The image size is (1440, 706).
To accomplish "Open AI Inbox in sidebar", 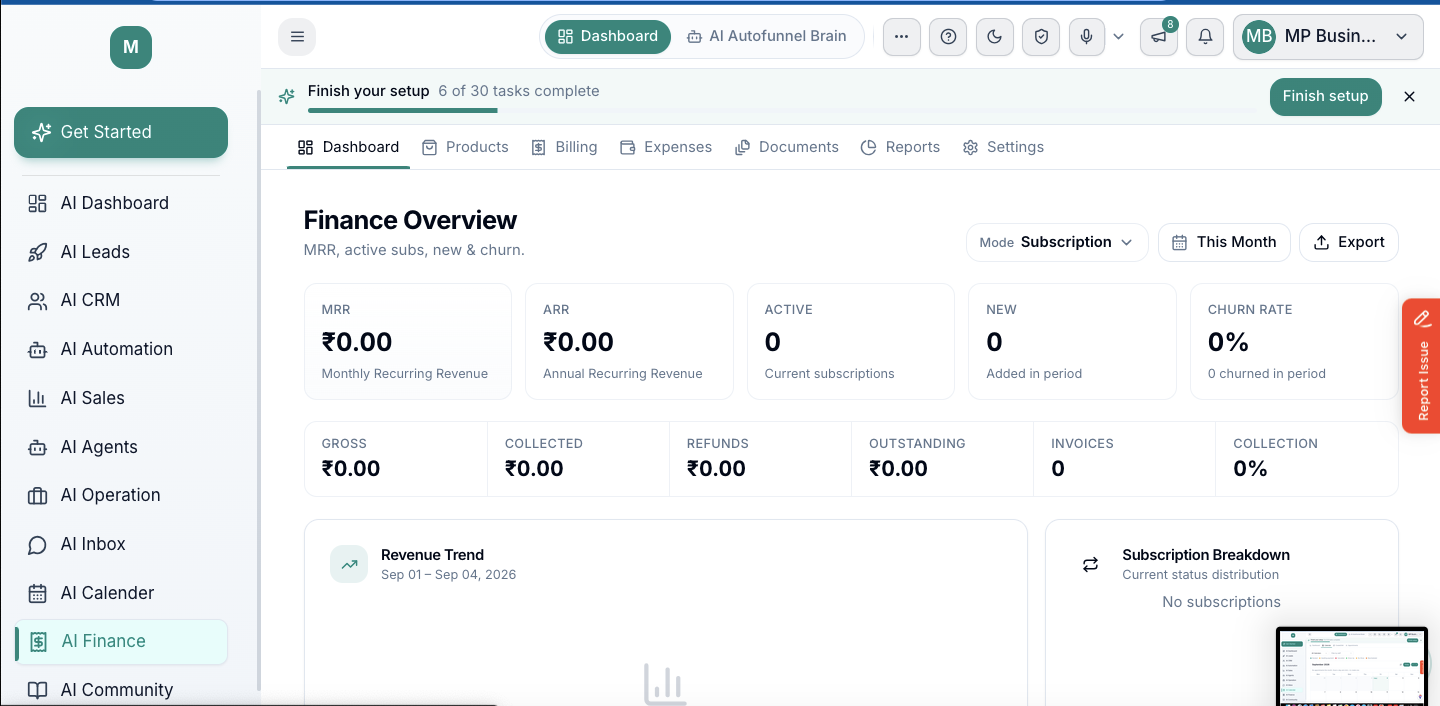I will click(x=121, y=544).
